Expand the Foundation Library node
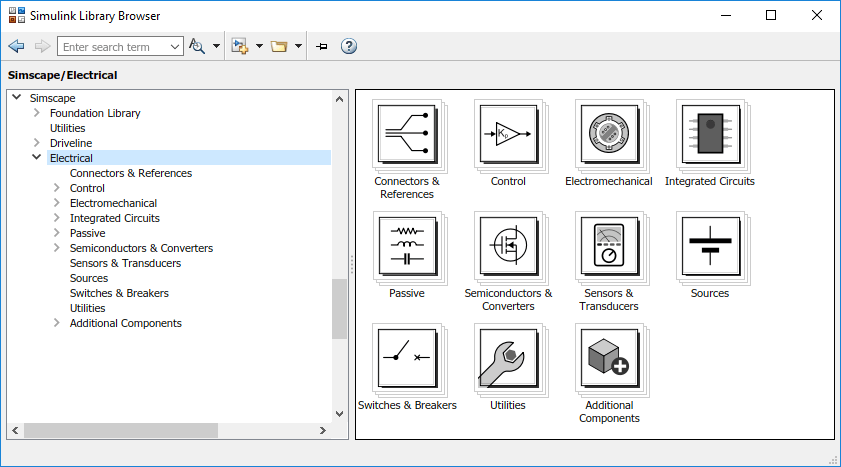This screenshot has height=467, width=841. (36, 113)
